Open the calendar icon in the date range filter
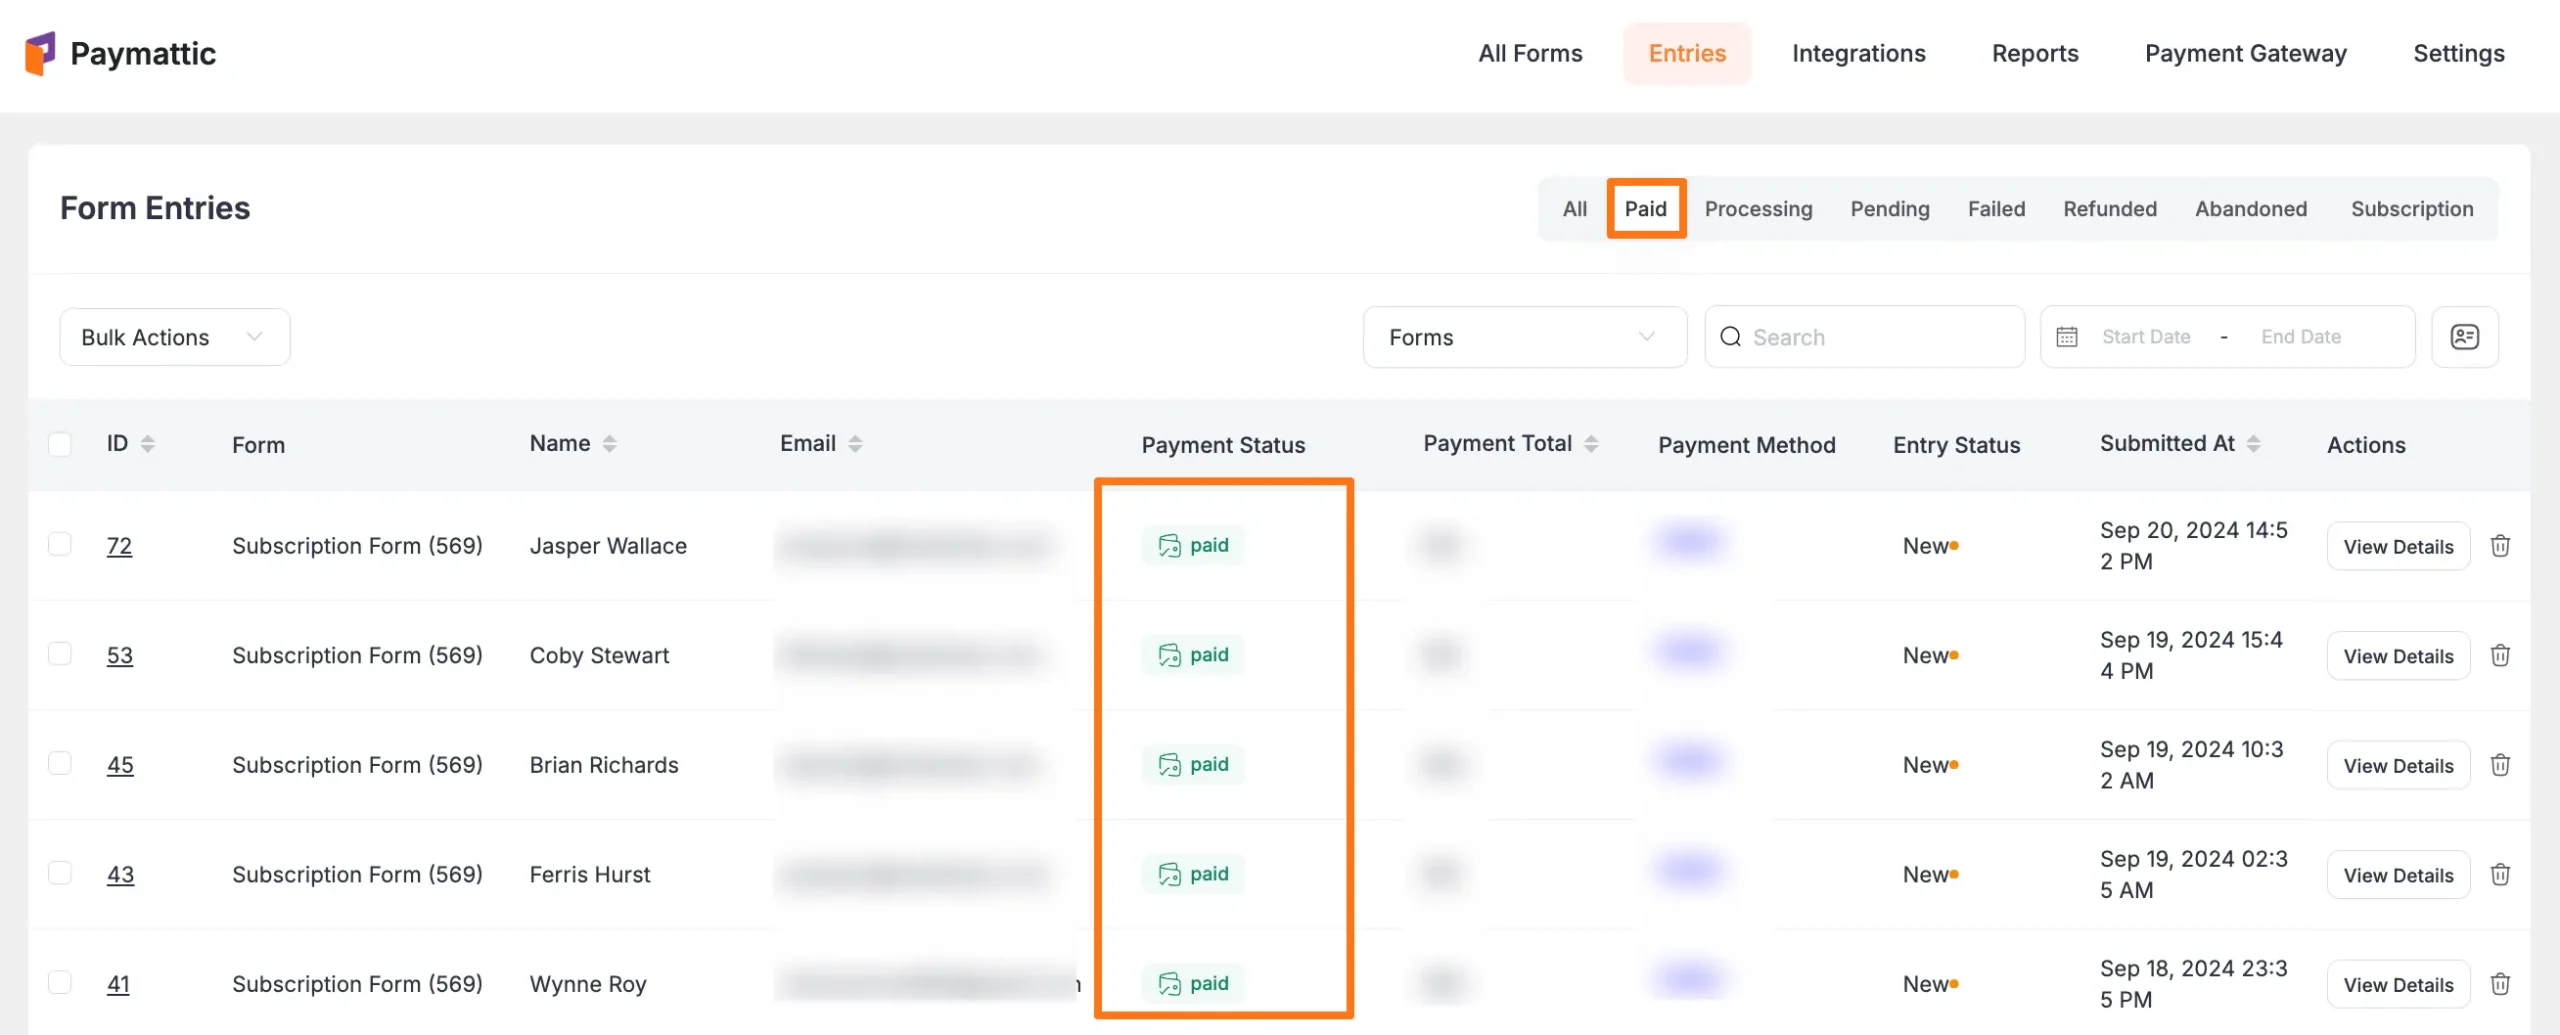Viewport: 2560px width, 1035px height. 2068,336
